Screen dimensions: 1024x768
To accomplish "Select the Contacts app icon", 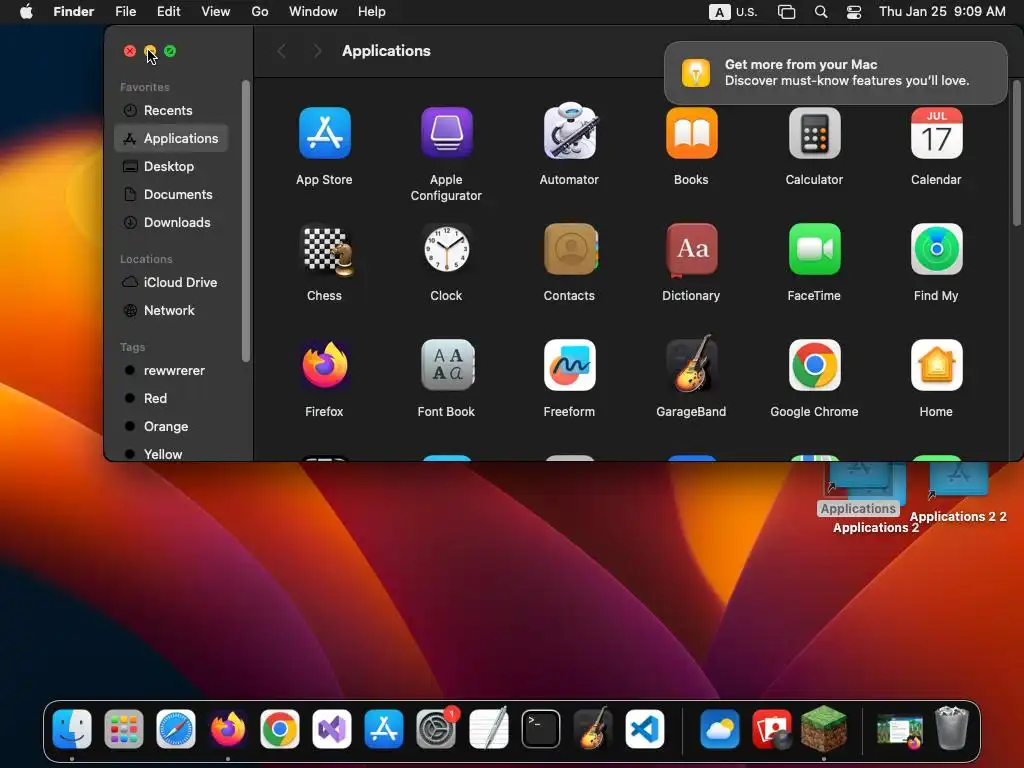I will click(569, 249).
